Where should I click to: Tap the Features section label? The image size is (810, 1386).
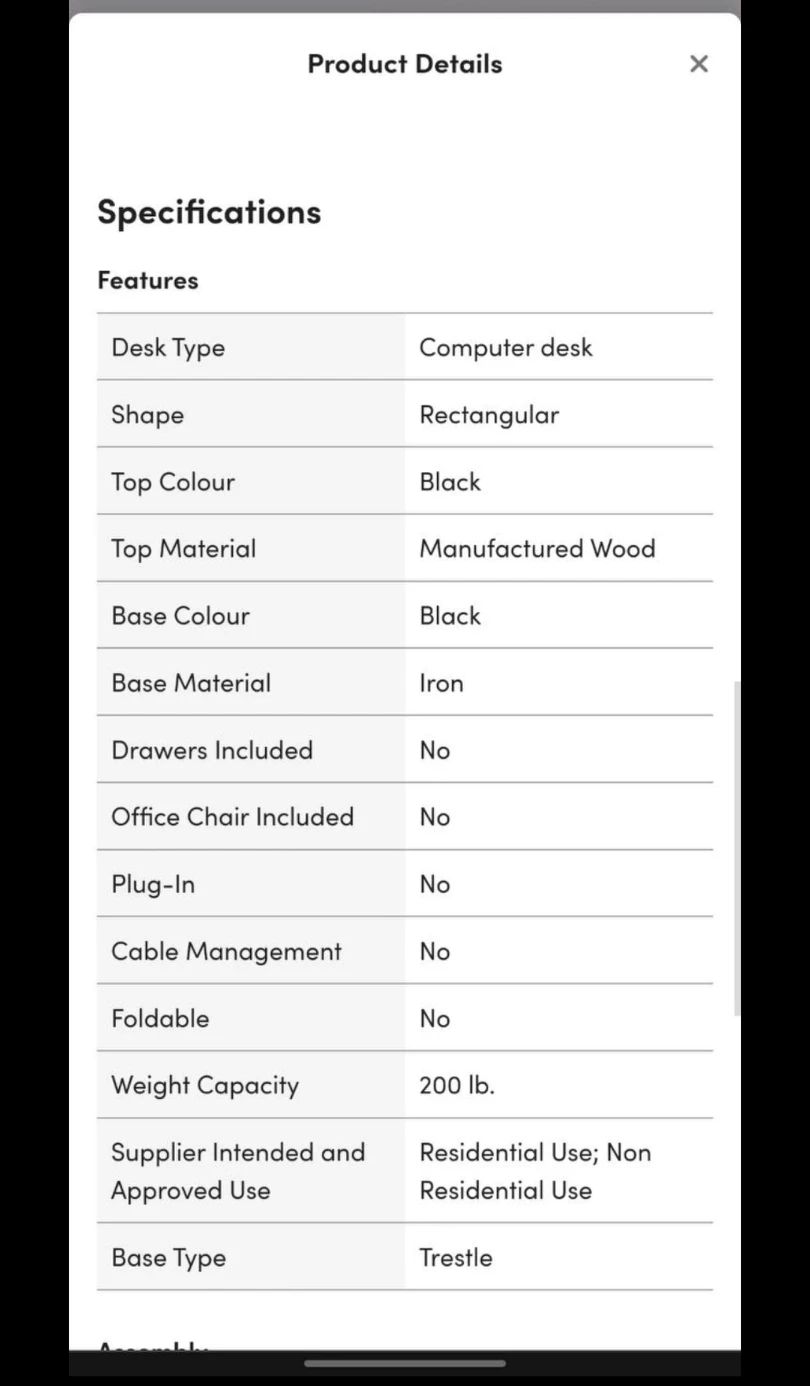pyautogui.click(x=148, y=280)
